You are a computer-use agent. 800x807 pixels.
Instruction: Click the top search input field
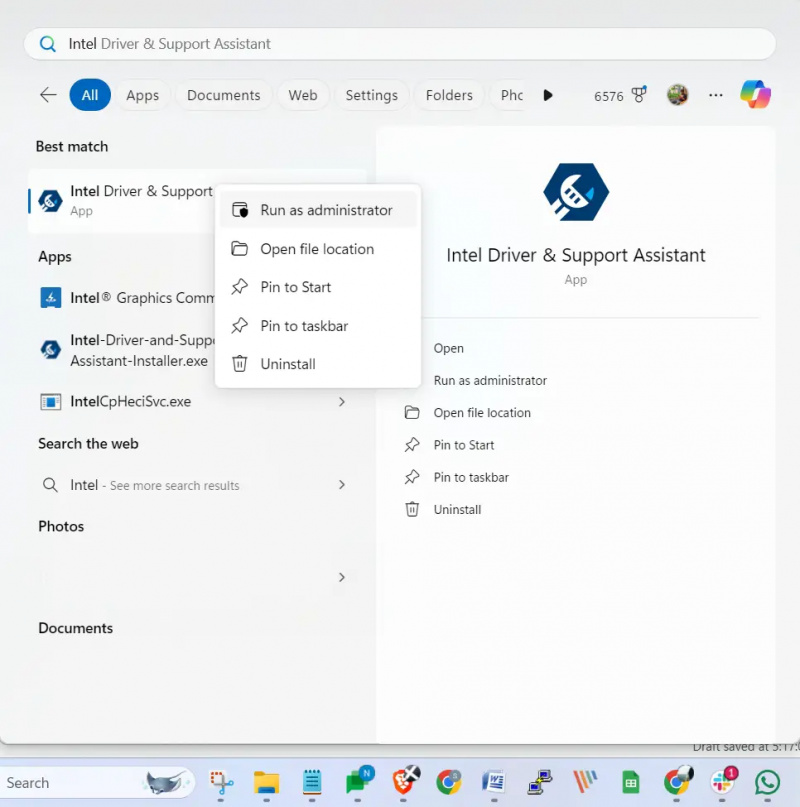point(399,44)
